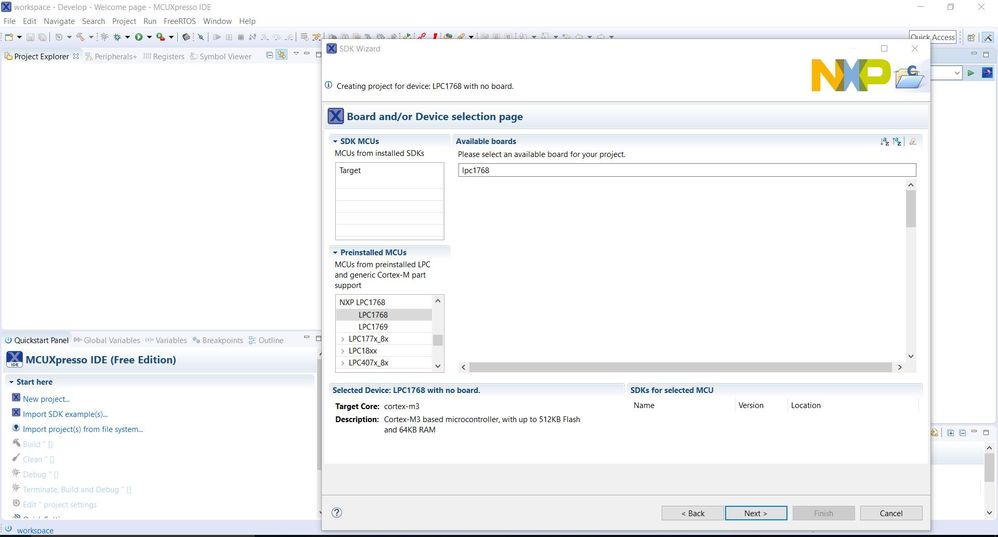
Task: Open the FreeRTOS menu
Action: pos(179,21)
